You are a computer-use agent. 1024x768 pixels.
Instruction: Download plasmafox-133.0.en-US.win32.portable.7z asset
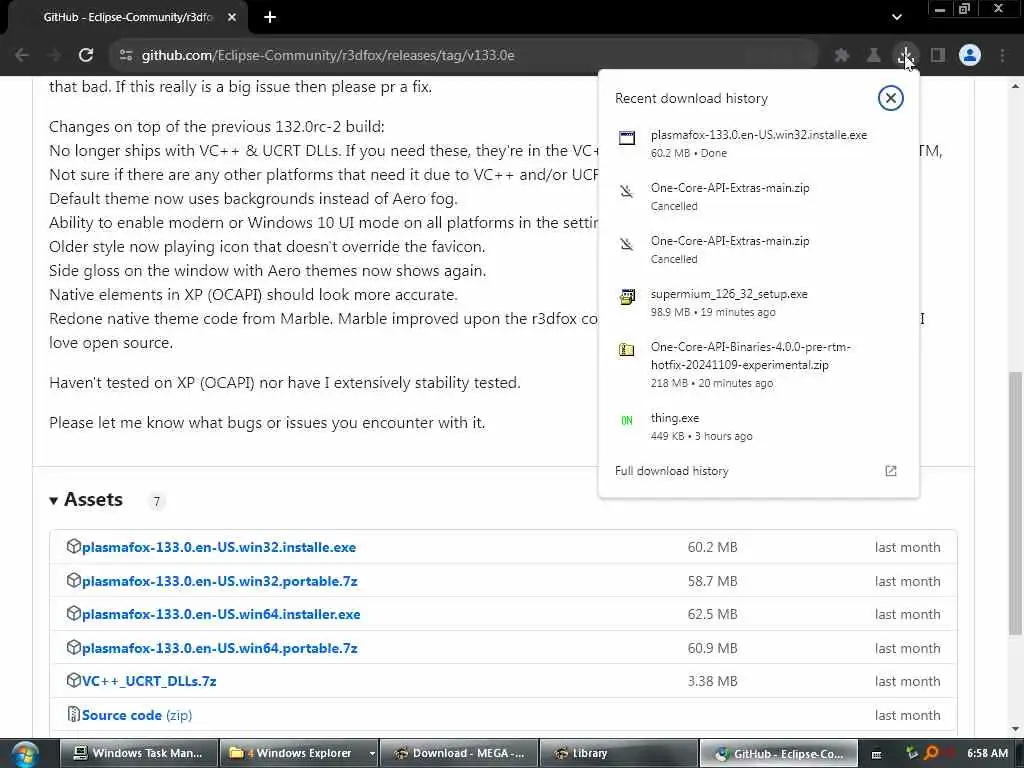click(x=219, y=581)
